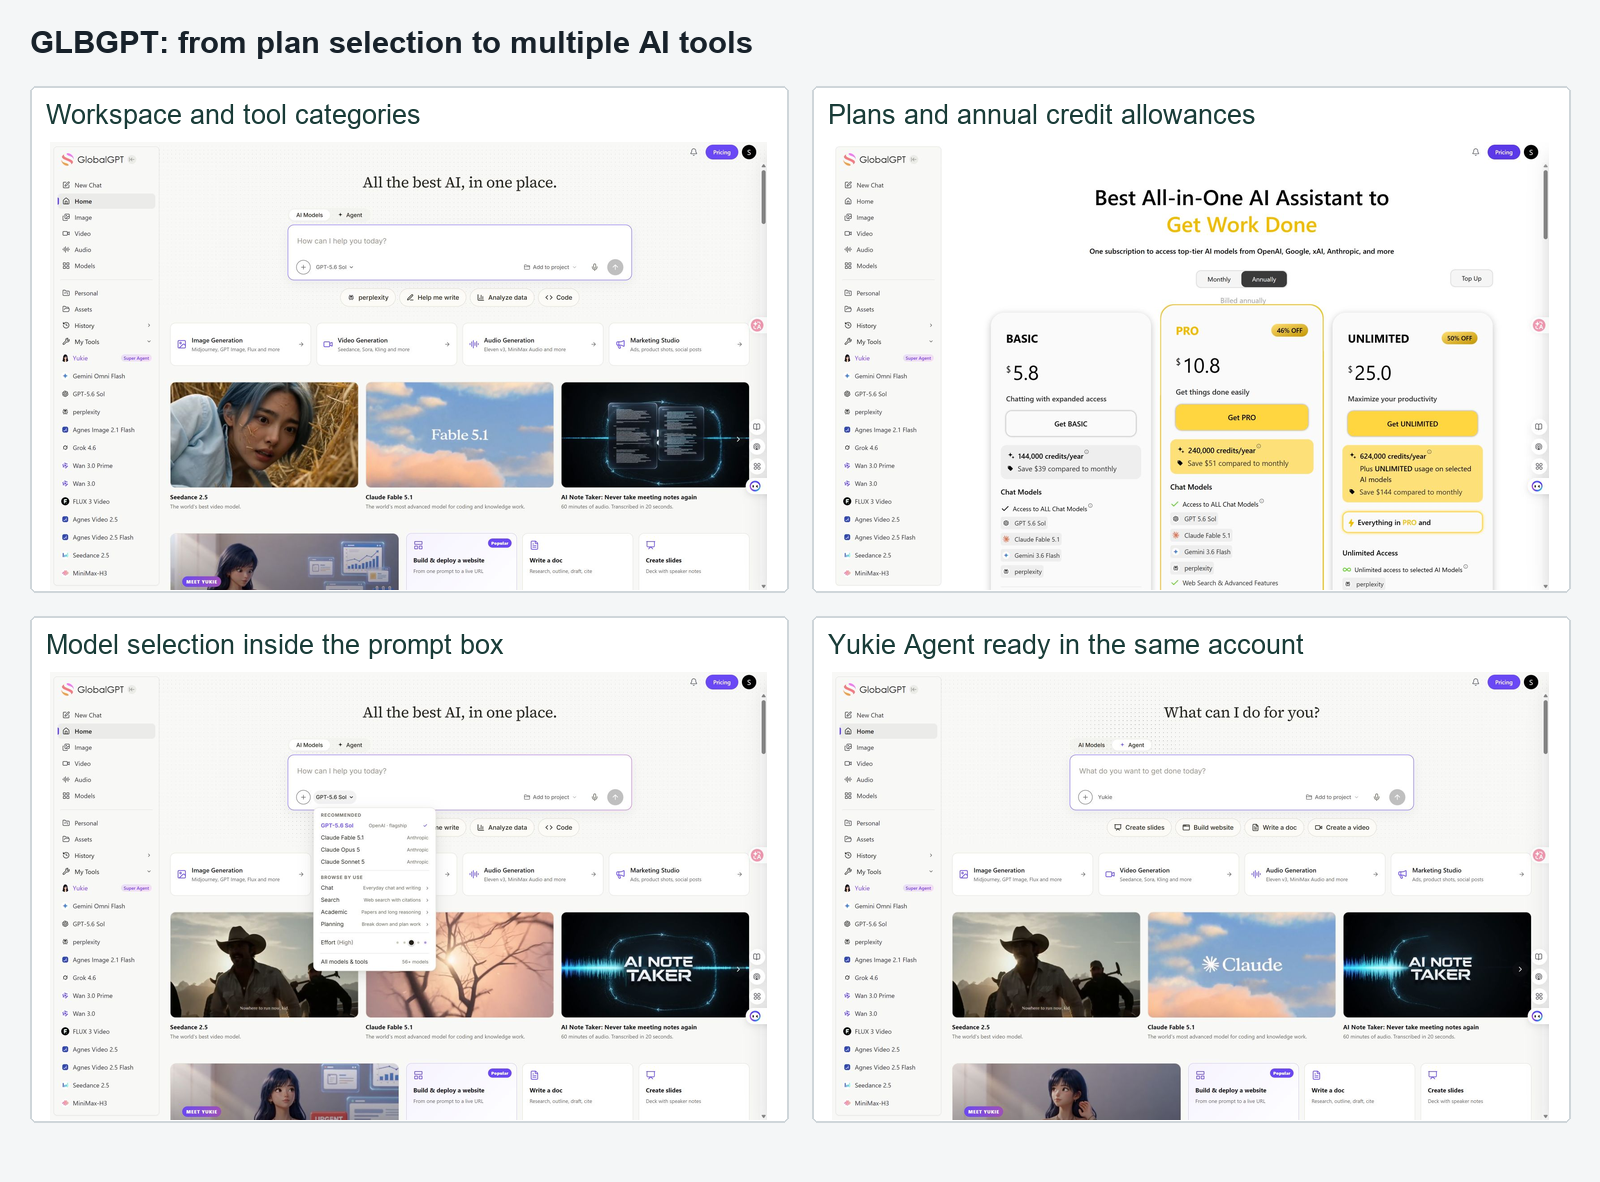The image size is (1600, 1182).
Task: Click Get PRO button
Action: click(x=1241, y=417)
